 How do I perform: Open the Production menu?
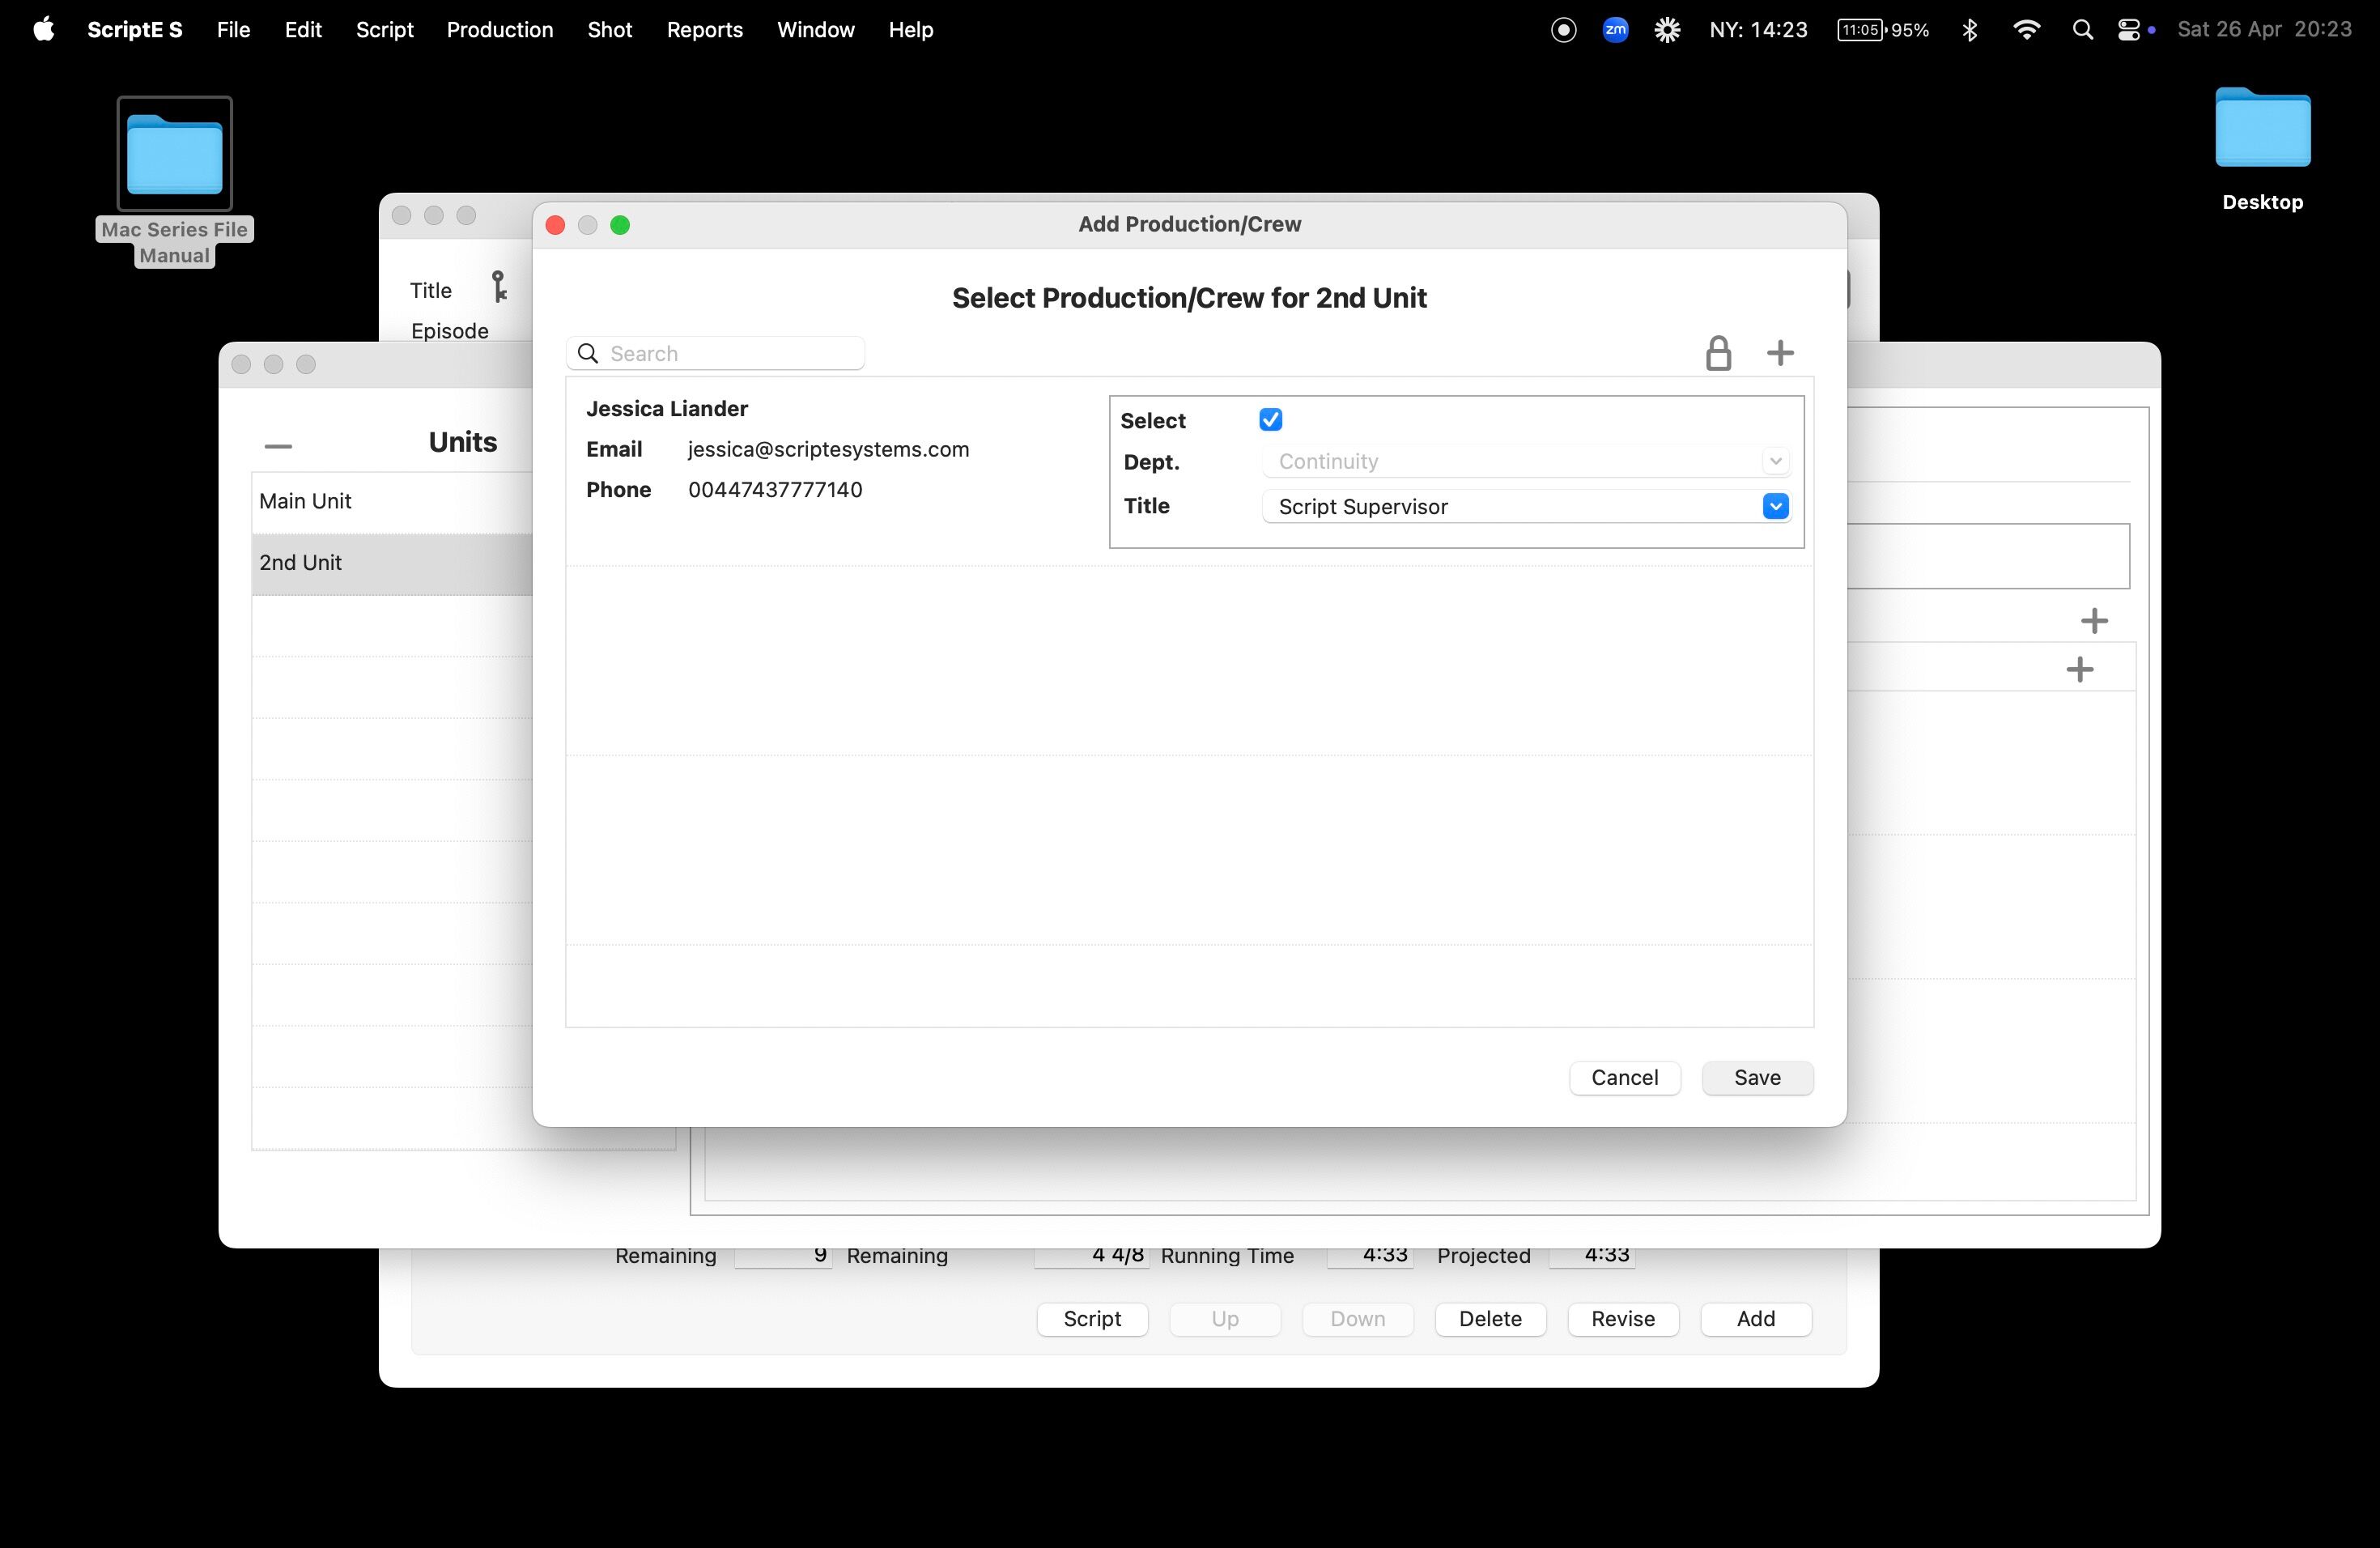click(499, 30)
